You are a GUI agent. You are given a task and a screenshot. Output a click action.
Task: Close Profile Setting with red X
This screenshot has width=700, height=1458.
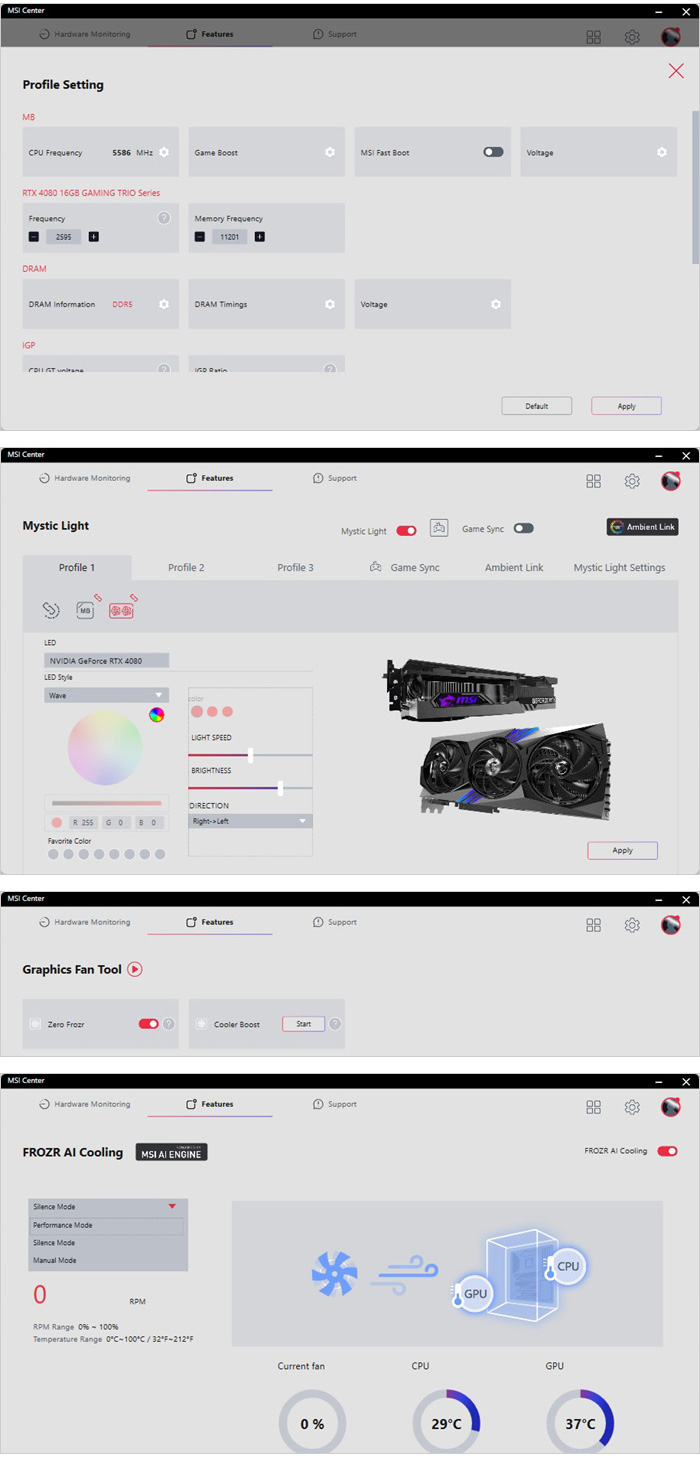675,70
